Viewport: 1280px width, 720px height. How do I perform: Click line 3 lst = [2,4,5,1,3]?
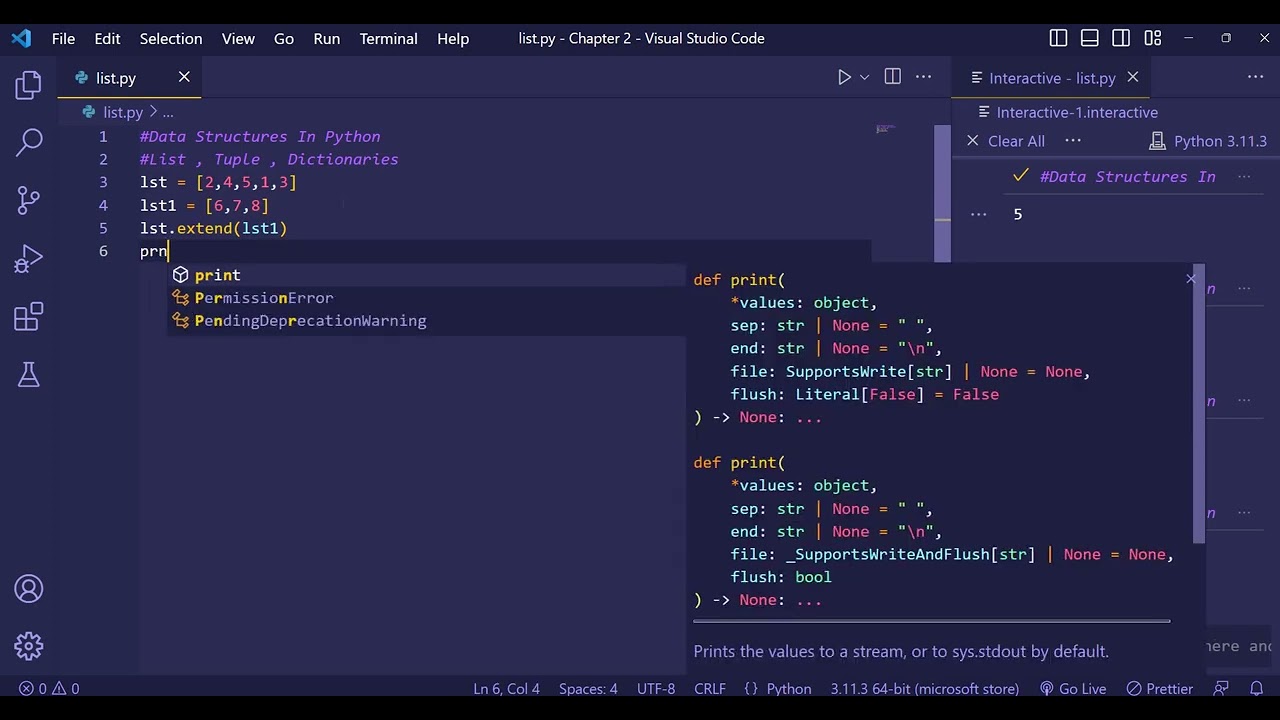tap(218, 182)
